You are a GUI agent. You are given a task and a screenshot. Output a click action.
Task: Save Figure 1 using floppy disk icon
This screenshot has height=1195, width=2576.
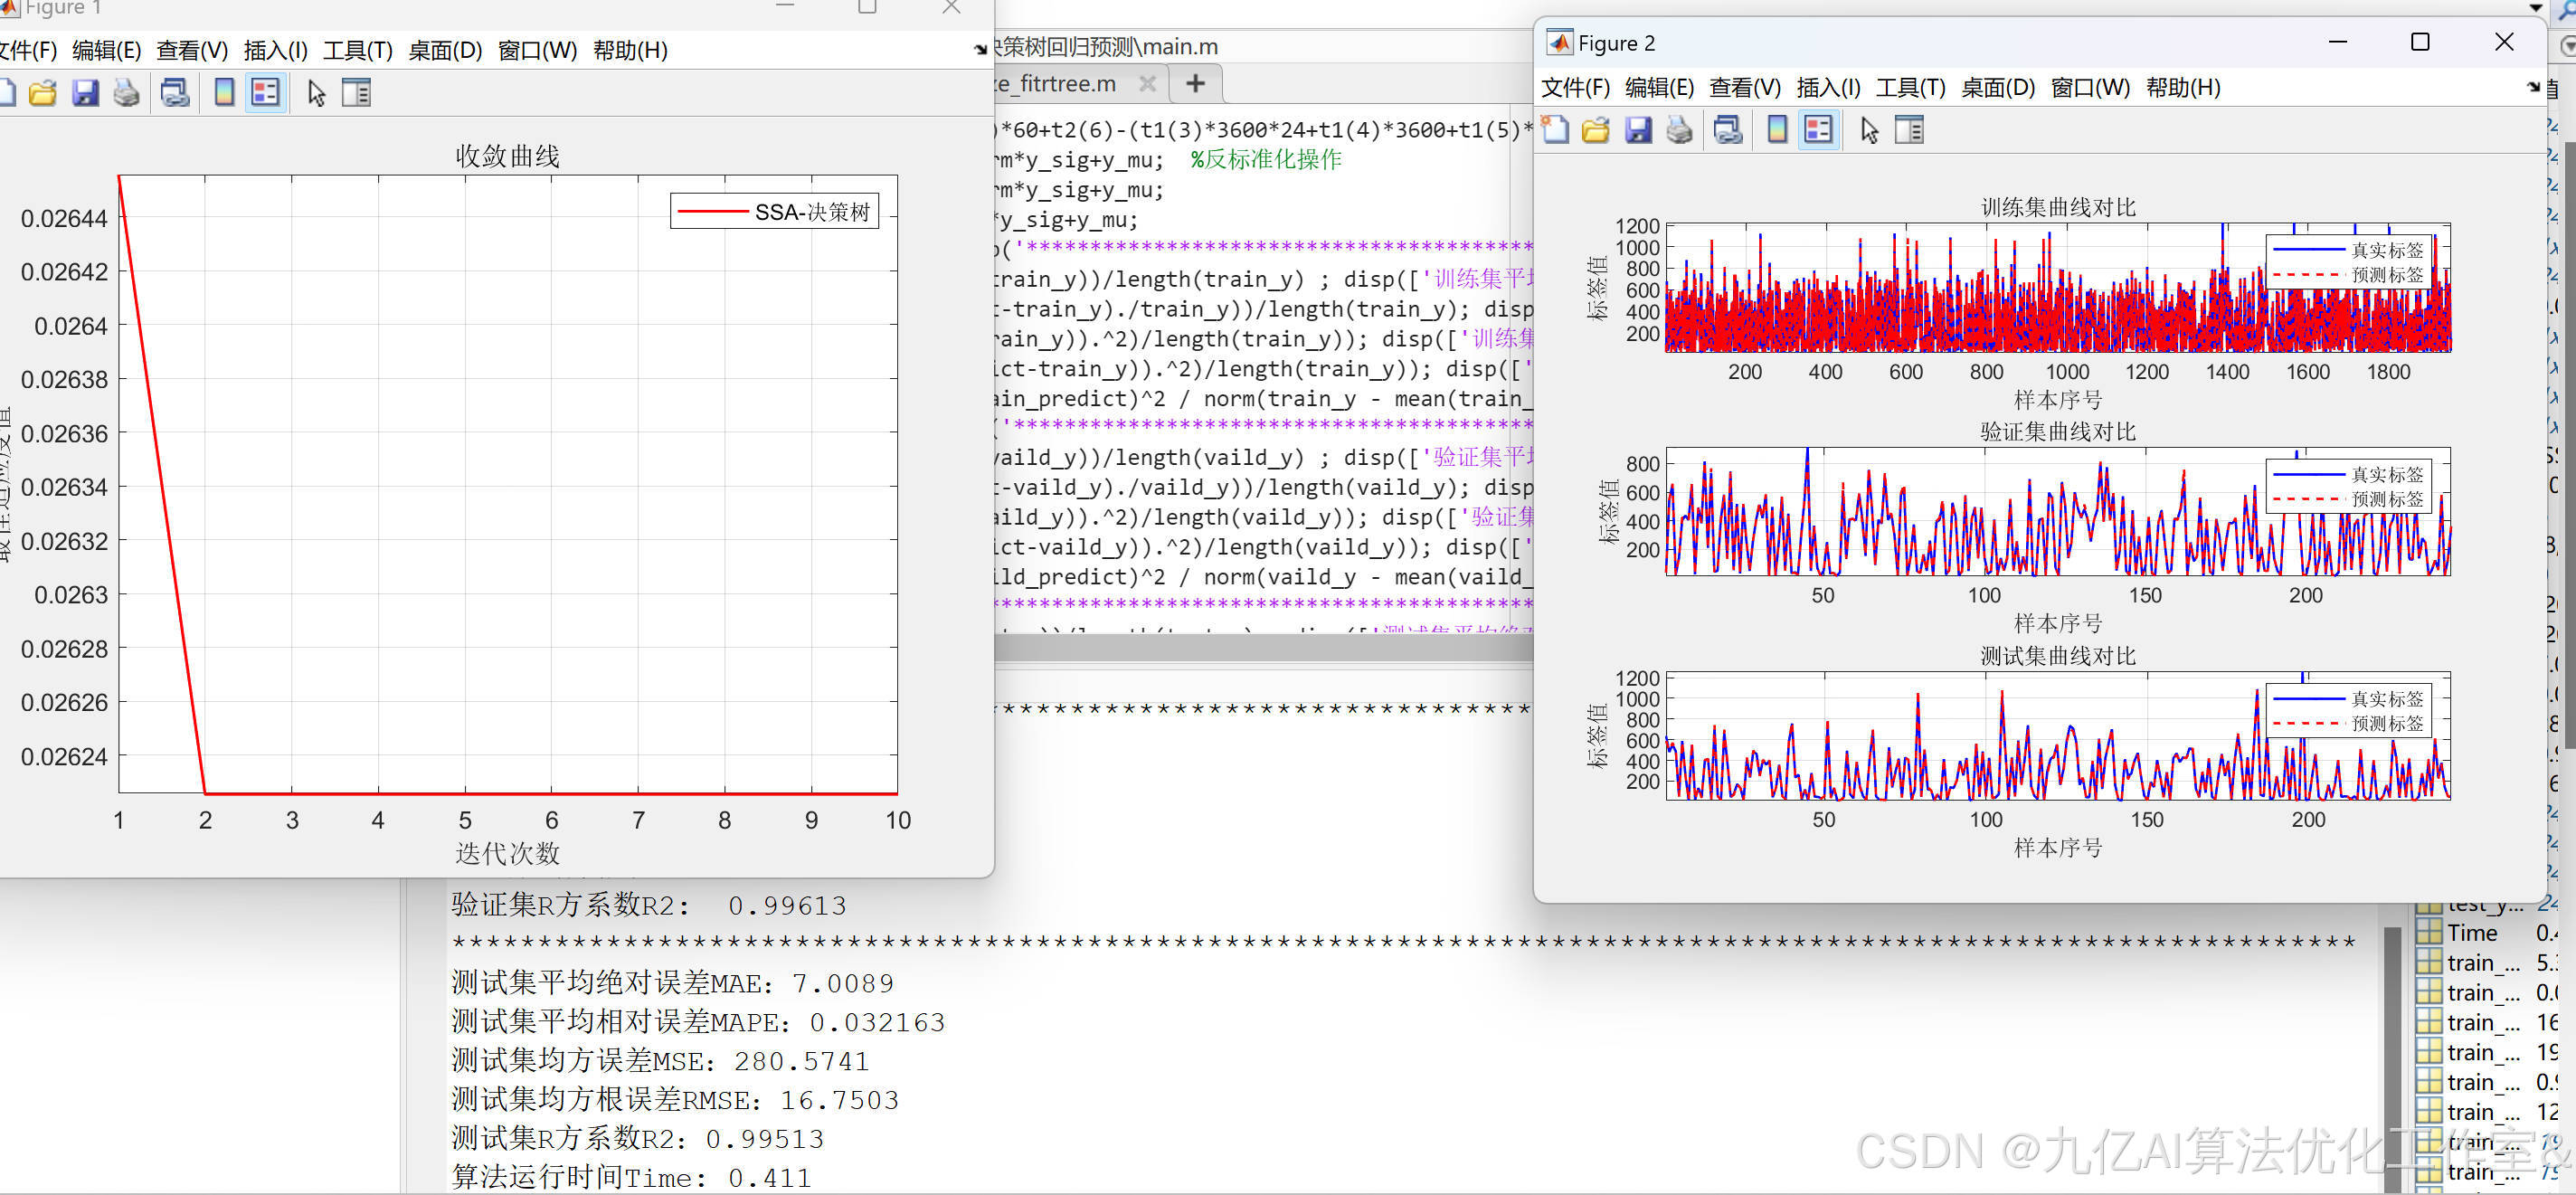coord(85,93)
